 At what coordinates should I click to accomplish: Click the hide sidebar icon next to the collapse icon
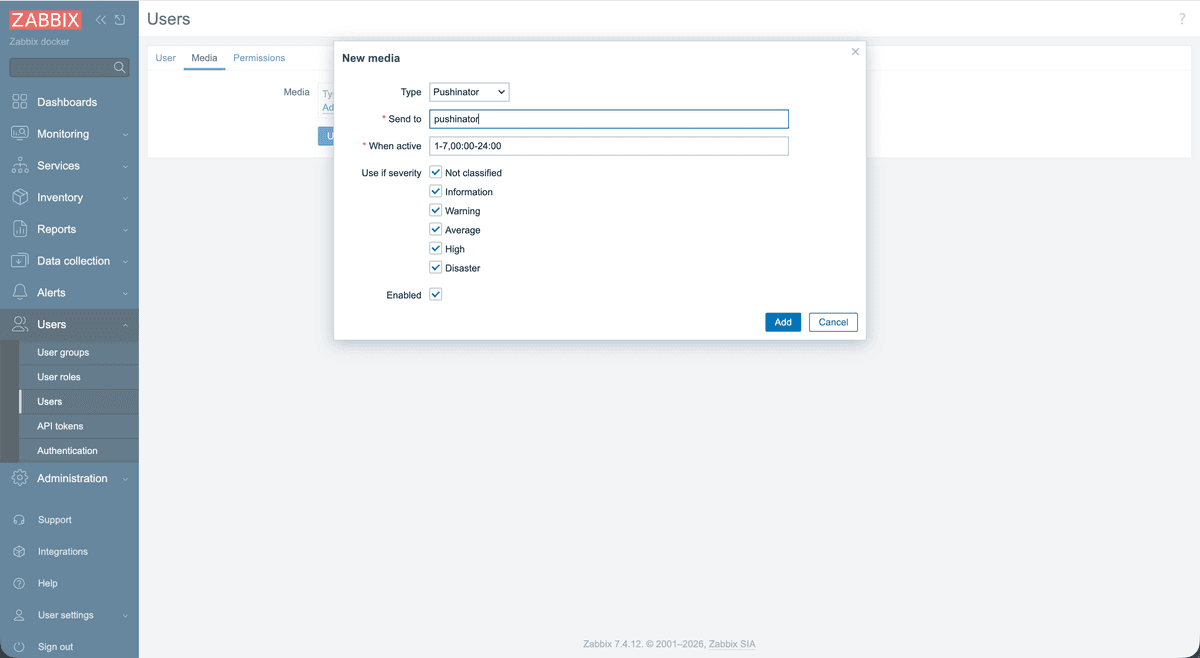[x=120, y=20]
